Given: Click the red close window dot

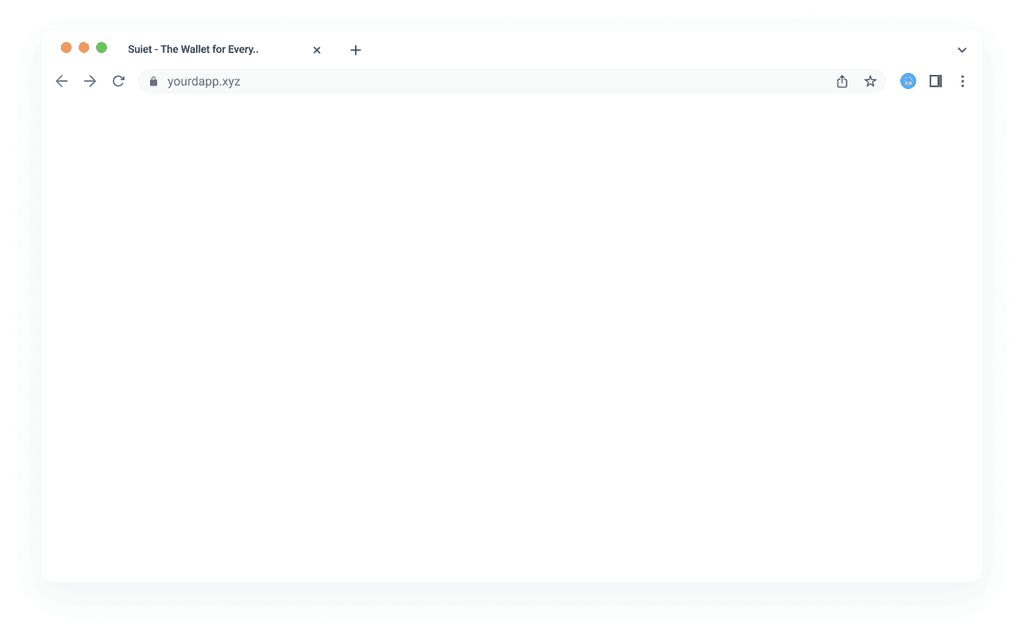Looking at the screenshot, I should pyautogui.click(x=66, y=48).
